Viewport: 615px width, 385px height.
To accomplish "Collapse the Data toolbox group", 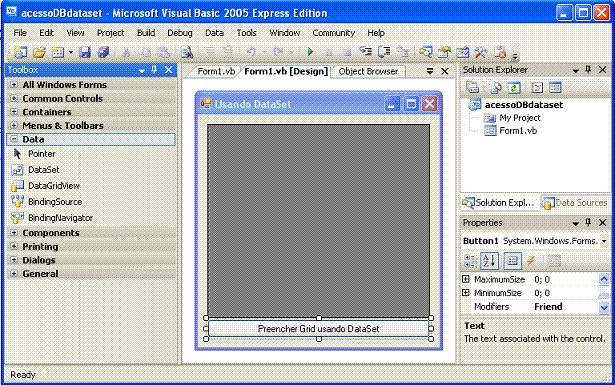I will [14, 139].
